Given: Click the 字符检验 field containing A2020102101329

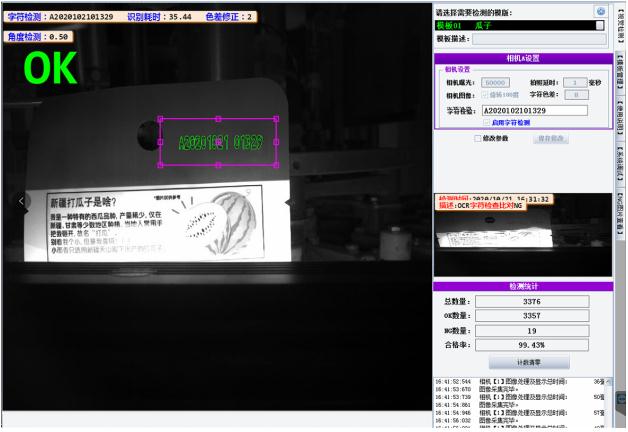Looking at the screenshot, I should 535,111.
